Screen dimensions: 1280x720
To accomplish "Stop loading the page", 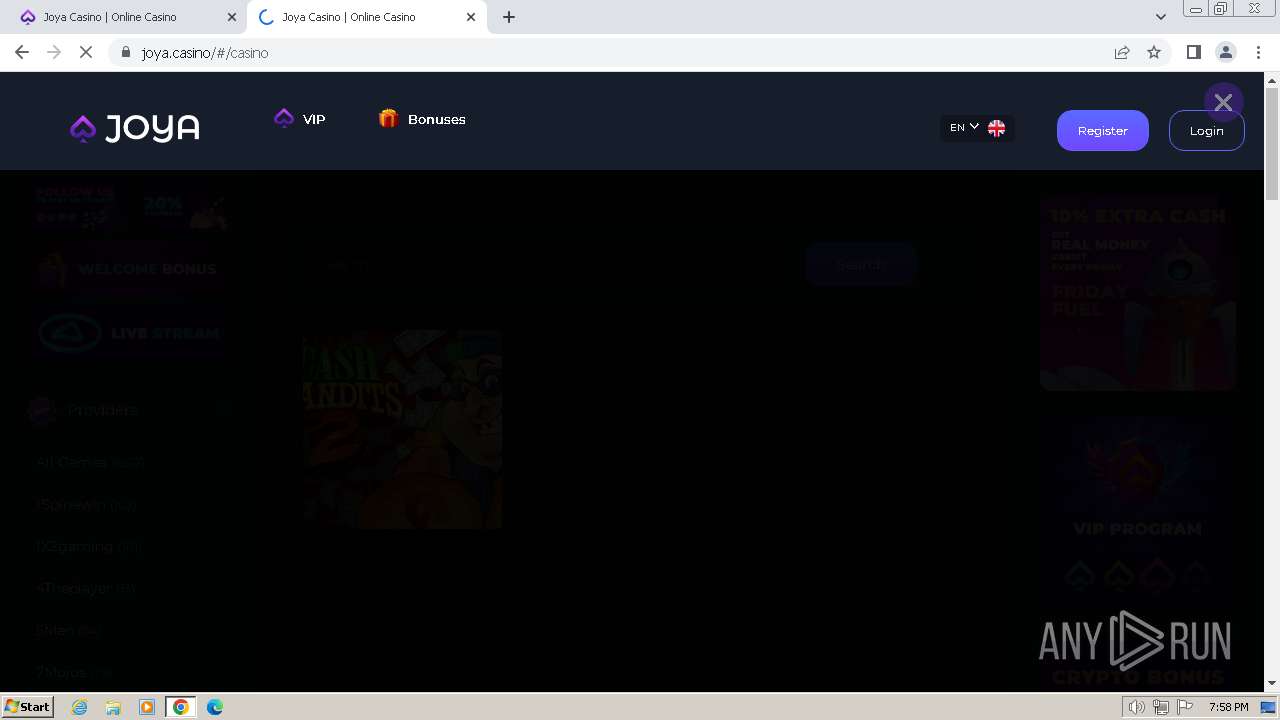I will click(86, 53).
